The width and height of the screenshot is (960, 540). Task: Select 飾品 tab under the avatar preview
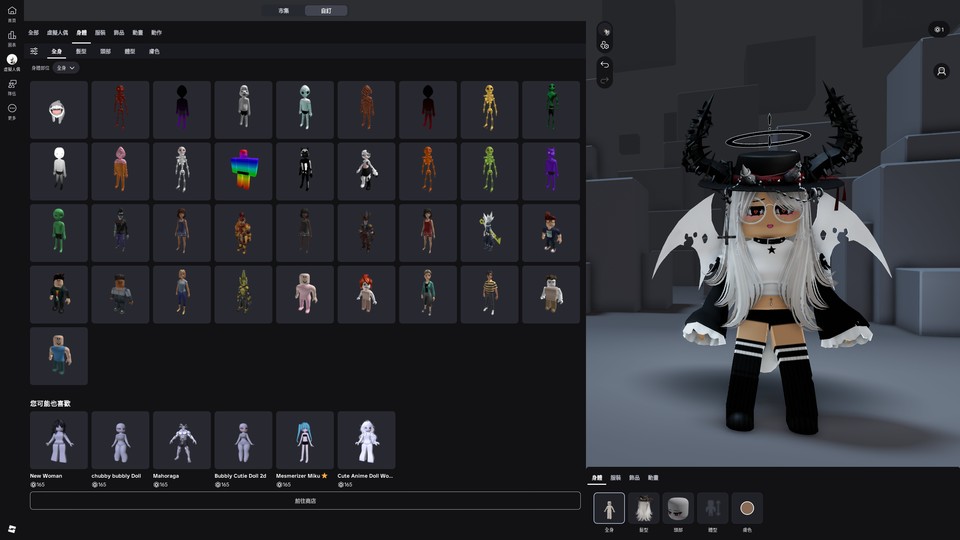click(x=634, y=478)
